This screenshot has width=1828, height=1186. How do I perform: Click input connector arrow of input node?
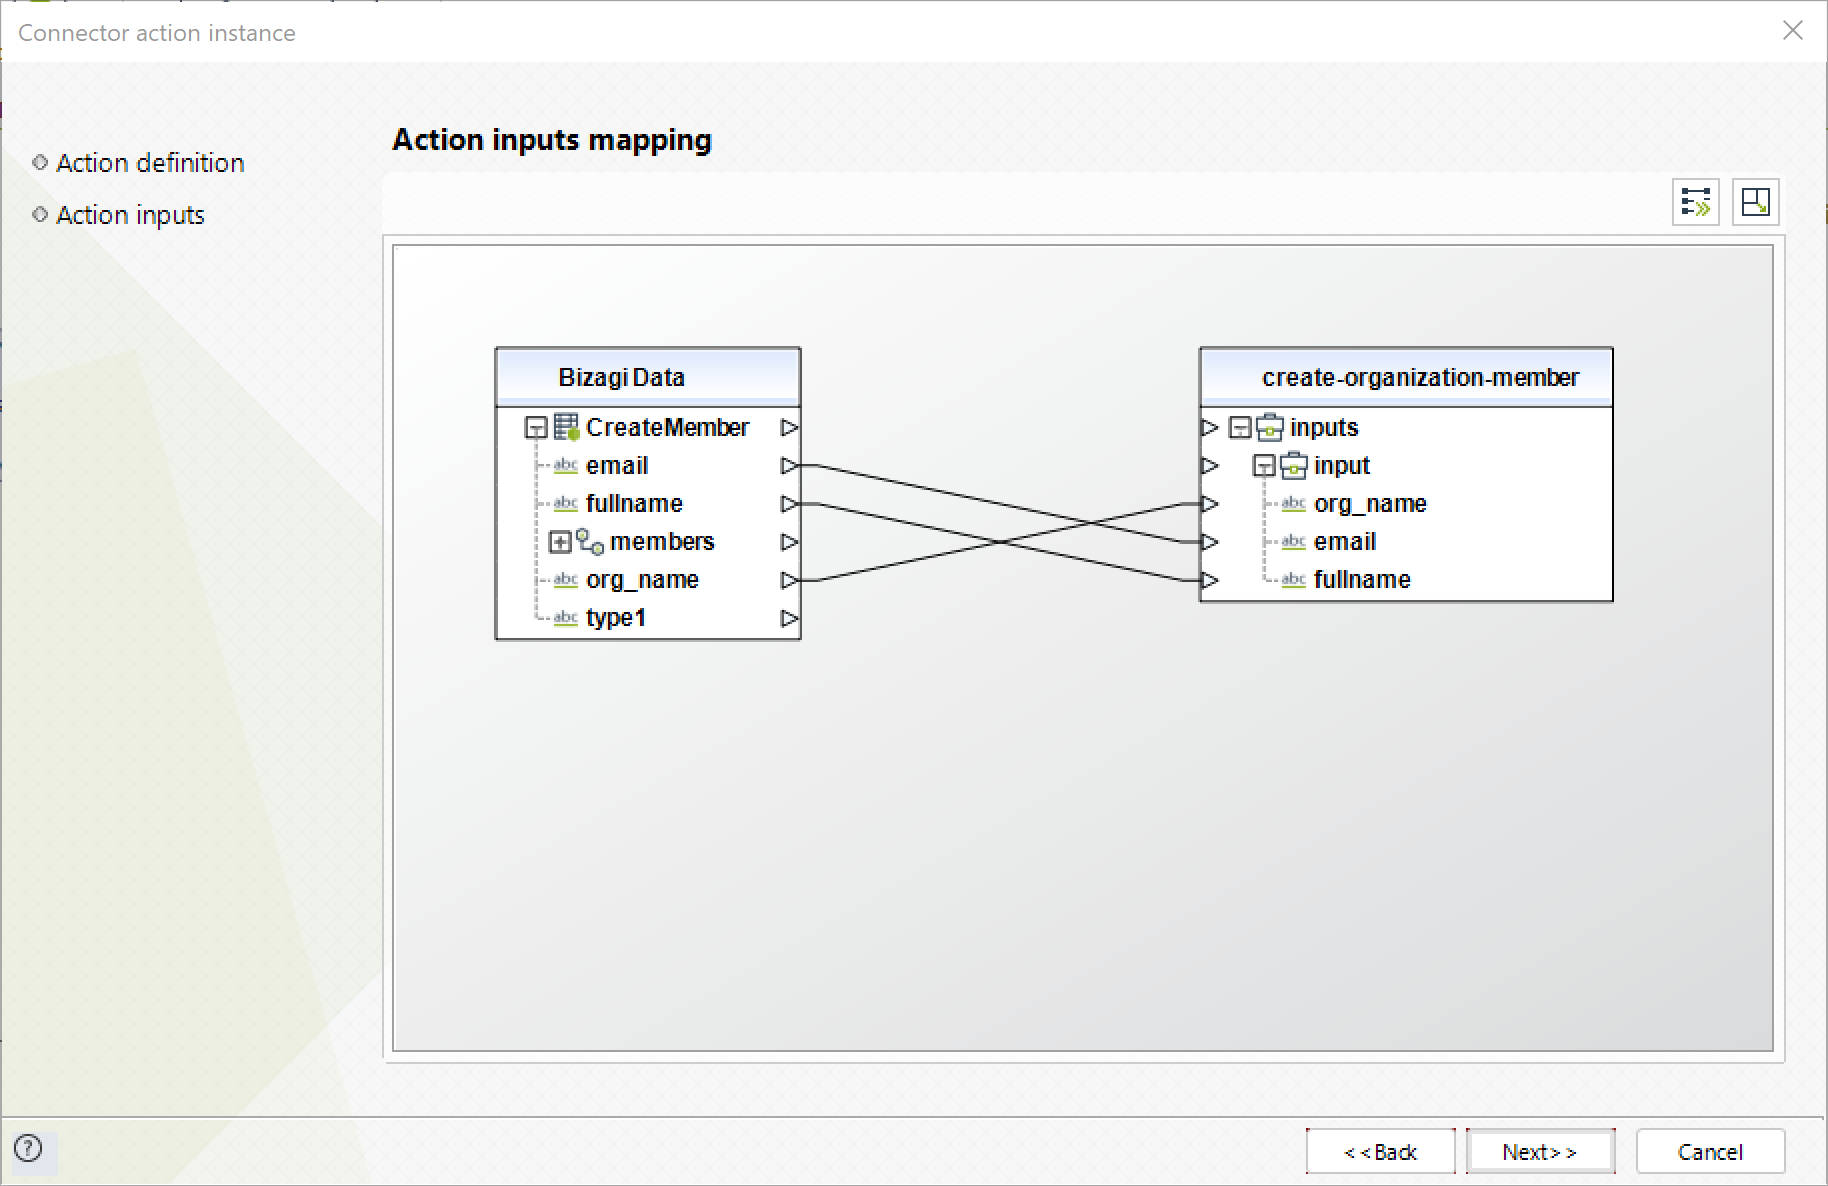click(x=1210, y=465)
